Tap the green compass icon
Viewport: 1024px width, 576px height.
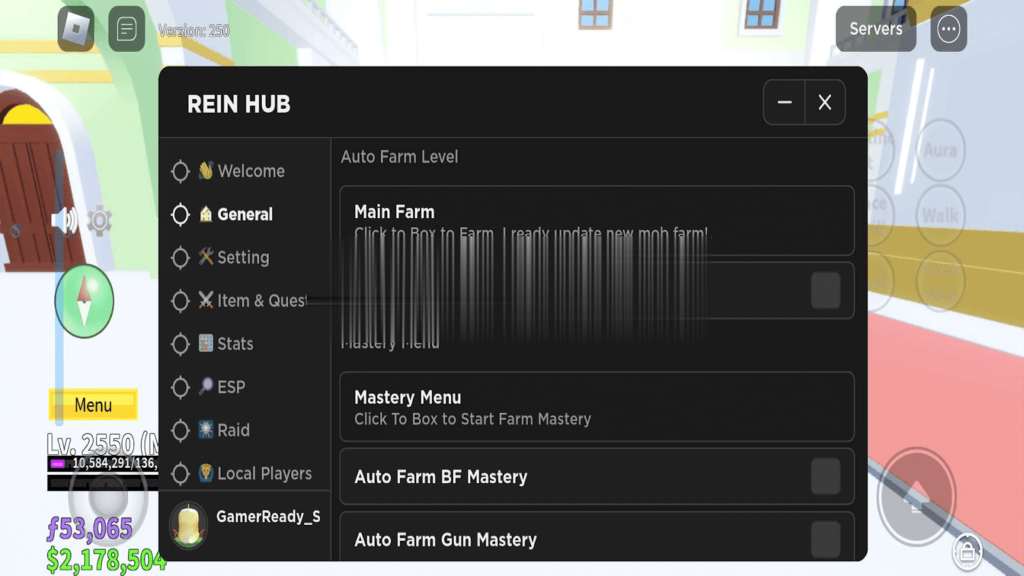(84, 301)
